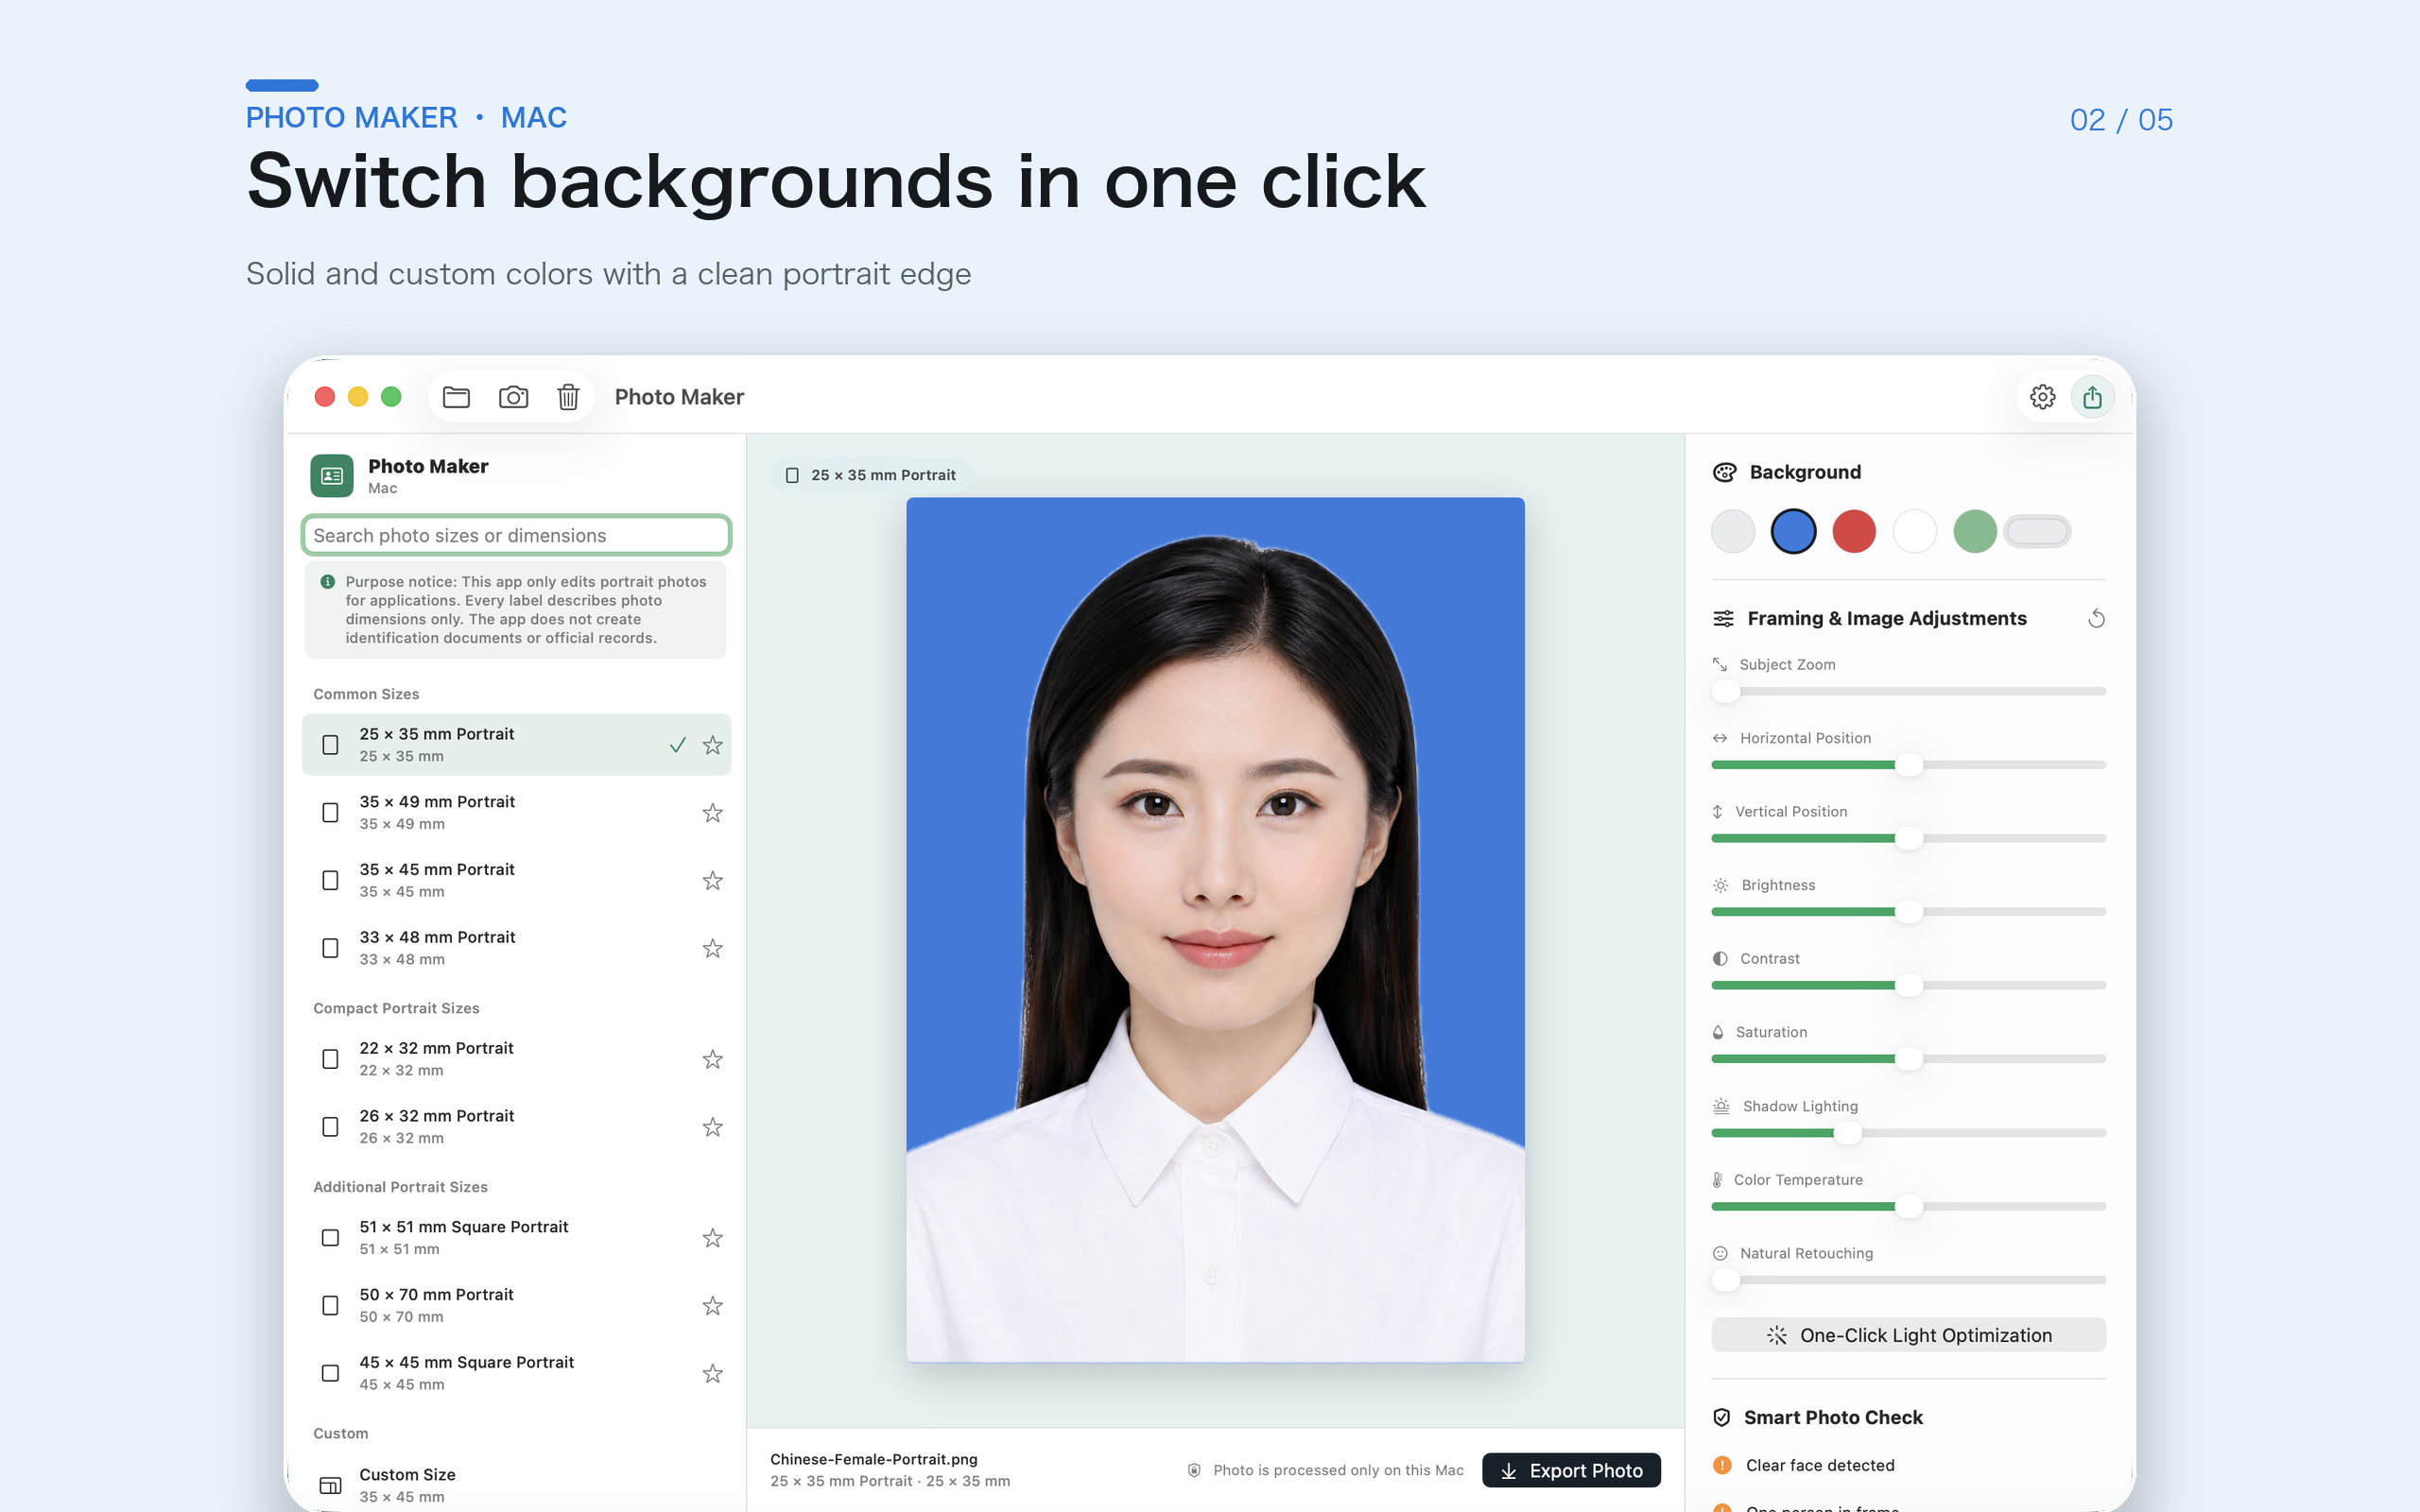
Task: Click the Vertical Position slider handle
Action: coord(1909,838)
